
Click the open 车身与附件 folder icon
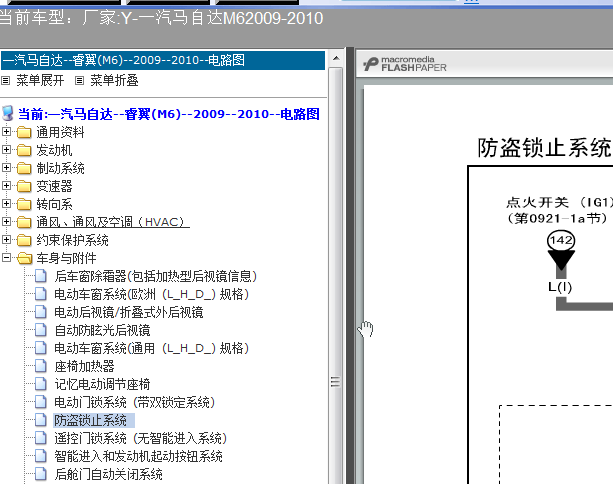(x=25, y=258)
